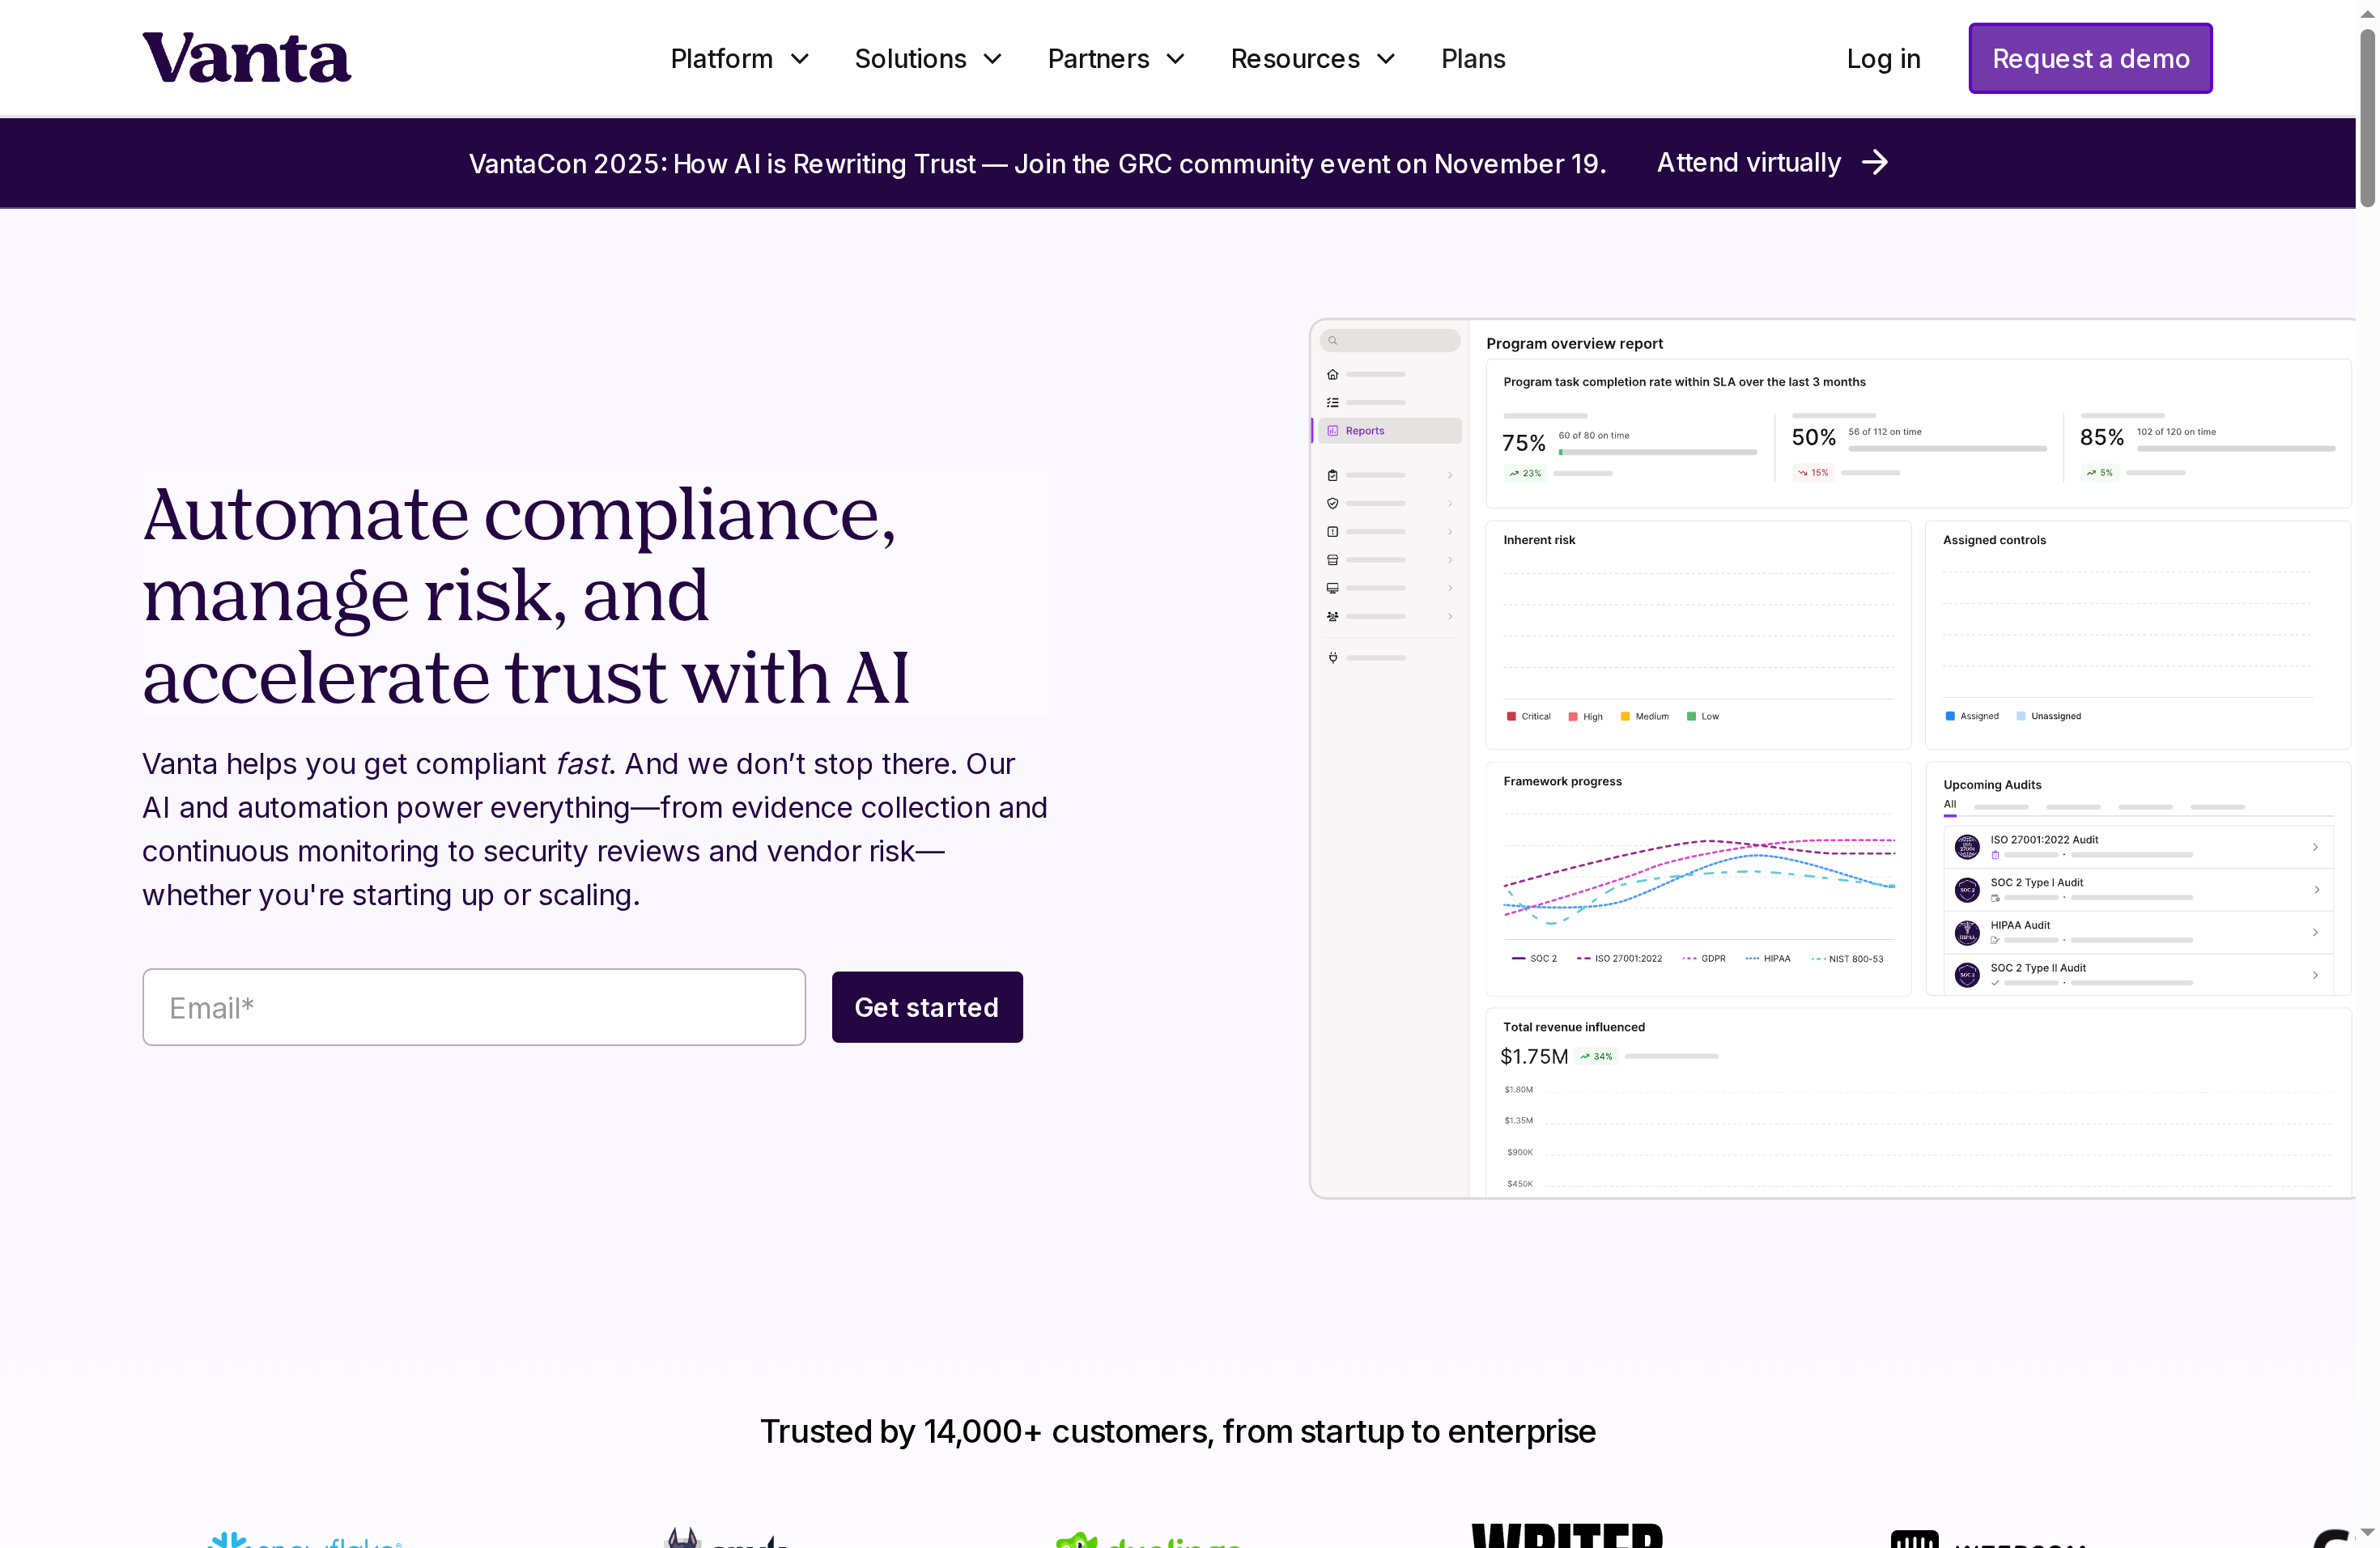Select the Reports item in sidebar

point(1364,431)
